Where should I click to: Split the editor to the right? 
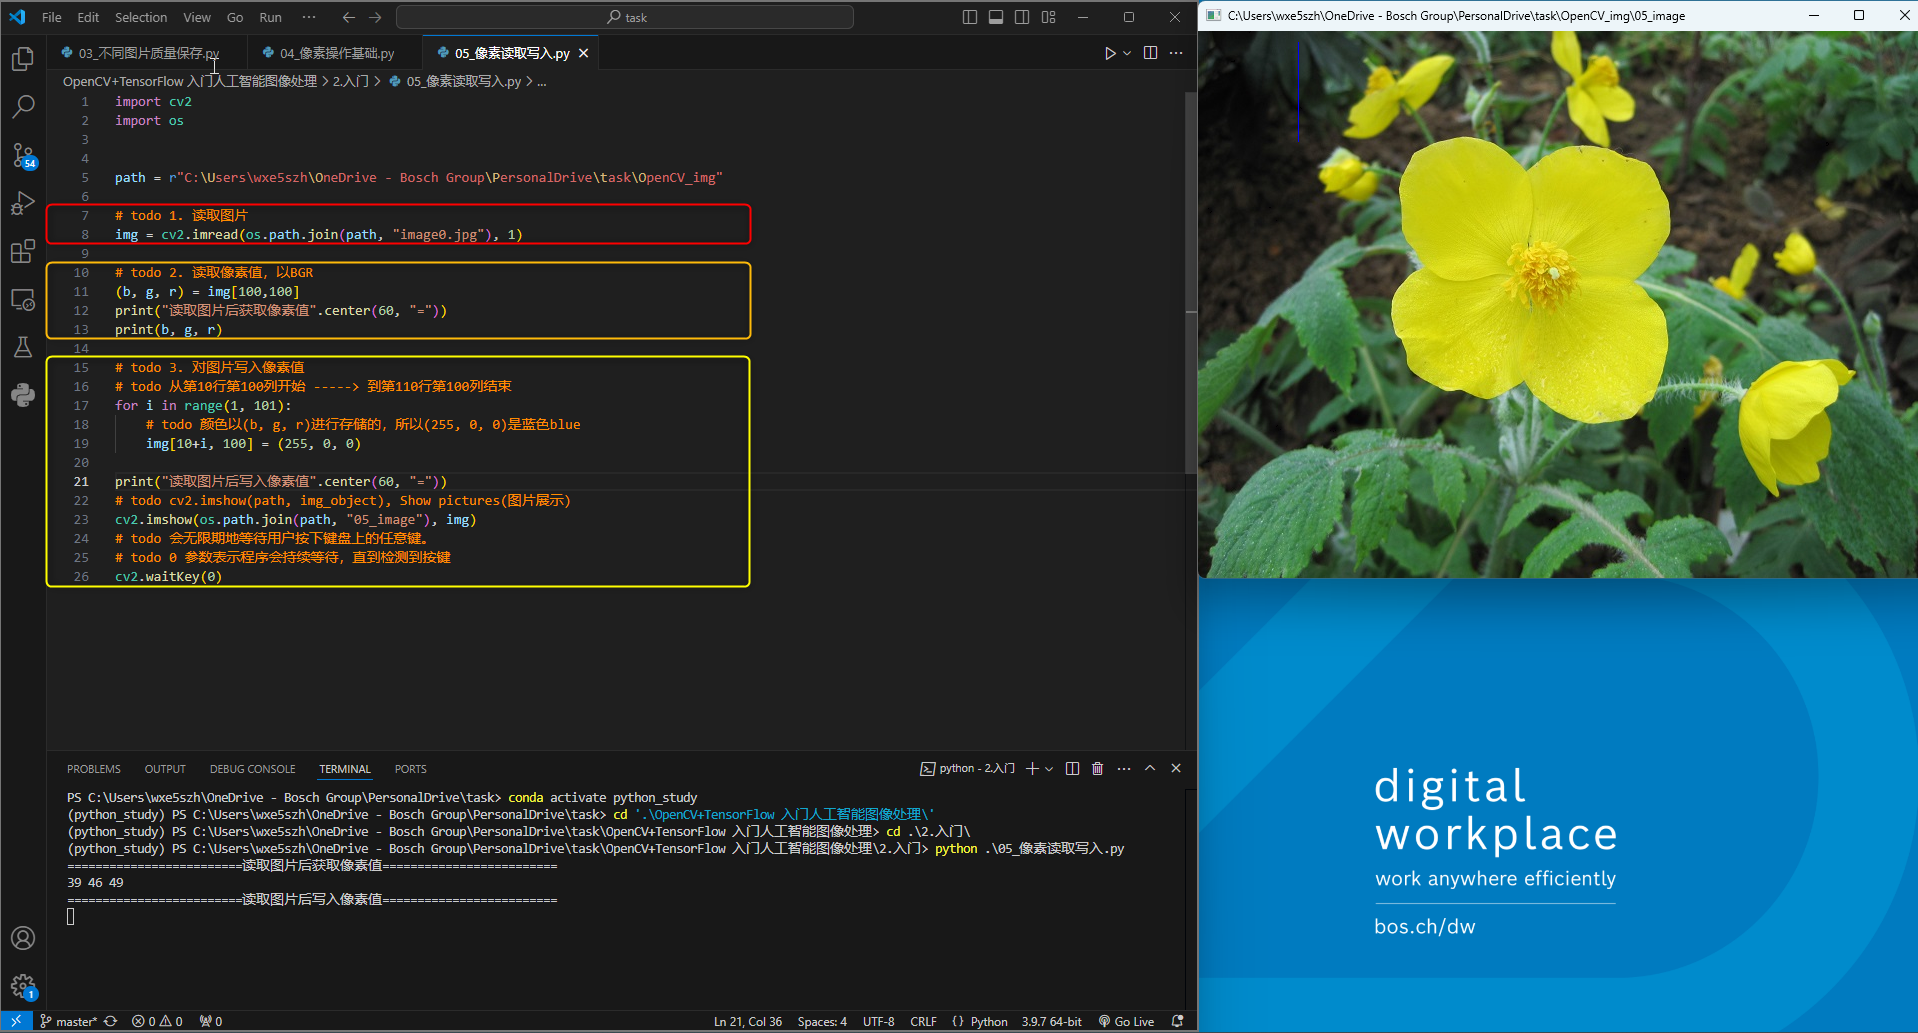click(x=1151, y=53)
